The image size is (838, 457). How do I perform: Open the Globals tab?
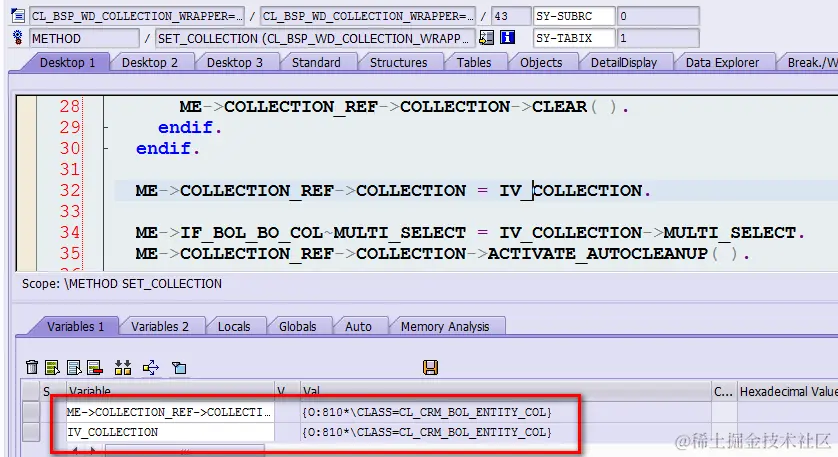coord(298,327)
